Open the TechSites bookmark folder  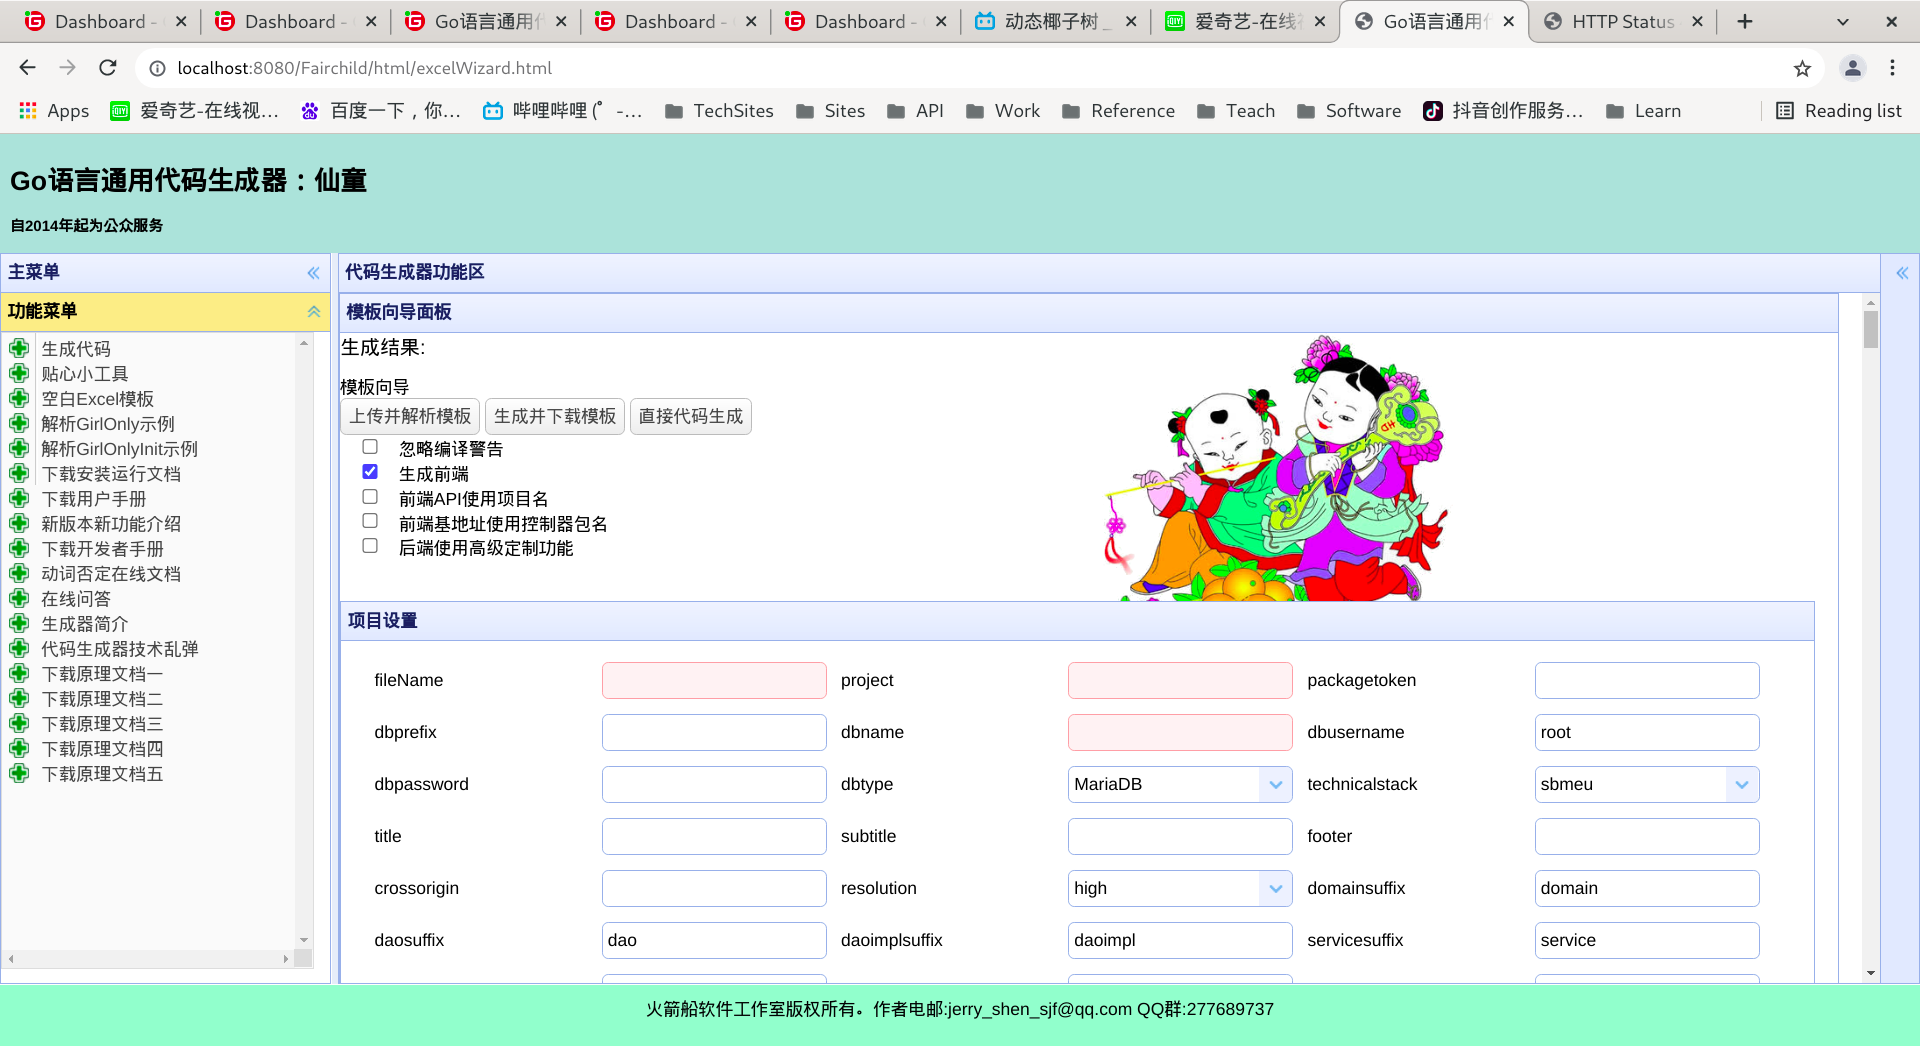719,111
